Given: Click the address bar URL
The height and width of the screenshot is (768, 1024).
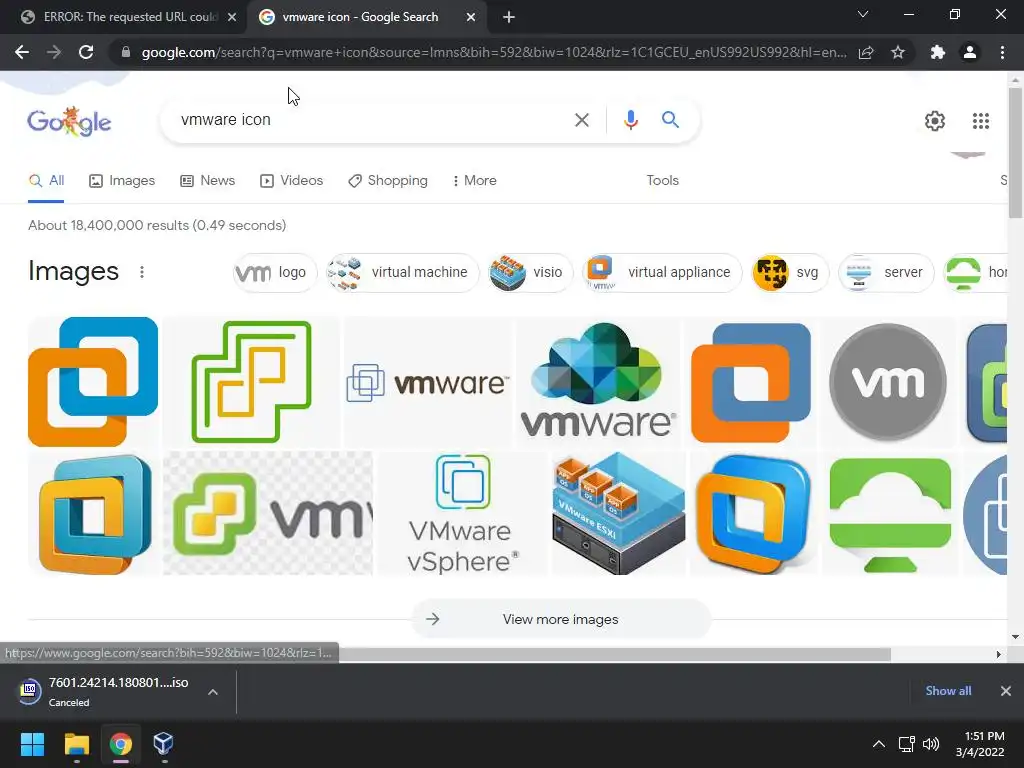Looking at the screenshot, I should (x=494, y=52).
